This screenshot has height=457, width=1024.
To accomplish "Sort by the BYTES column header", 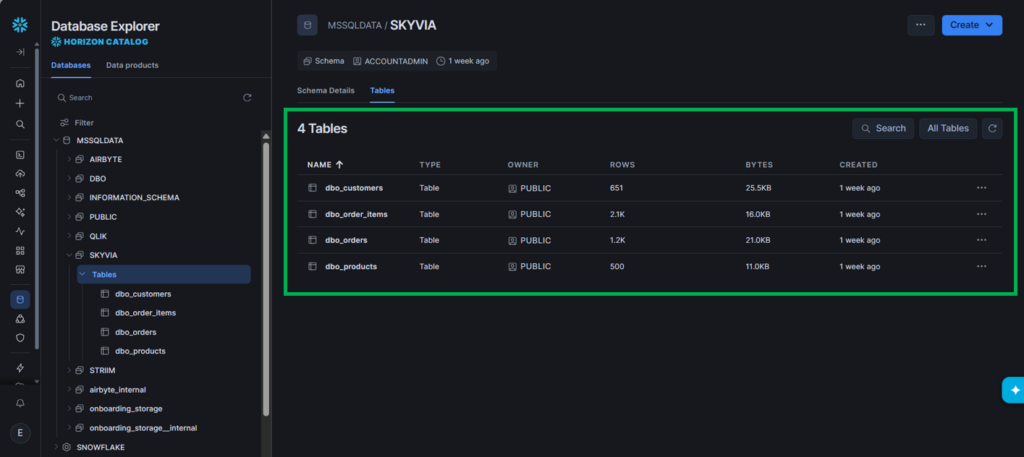I will (759, 165).
